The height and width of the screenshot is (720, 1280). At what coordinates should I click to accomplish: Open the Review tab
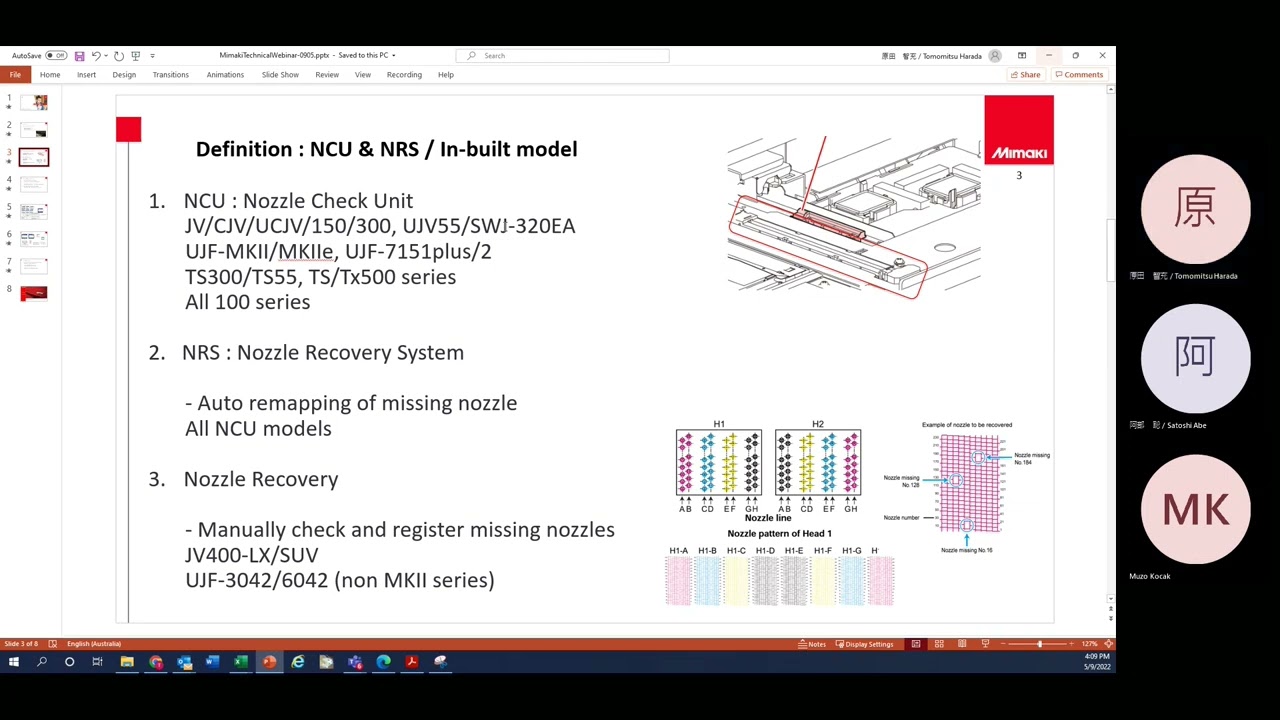327,75
